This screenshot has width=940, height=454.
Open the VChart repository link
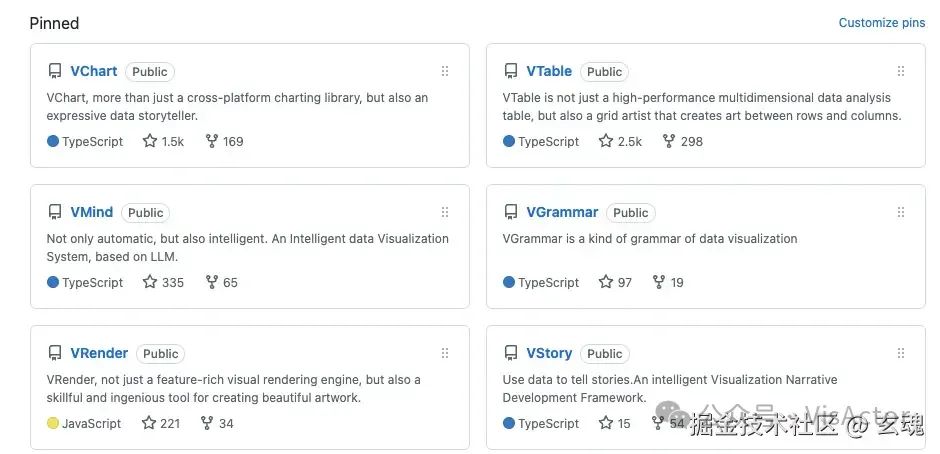(x=94, y=71)
